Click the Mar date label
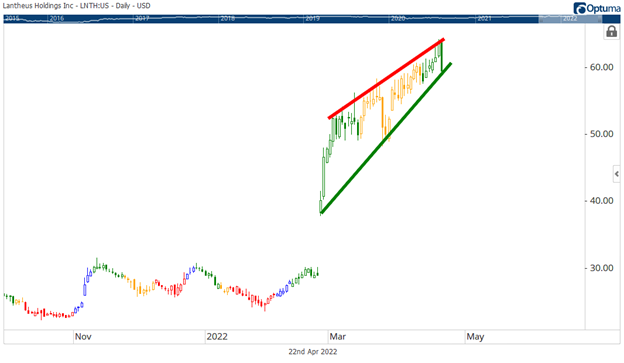 (x=337, y=337)
